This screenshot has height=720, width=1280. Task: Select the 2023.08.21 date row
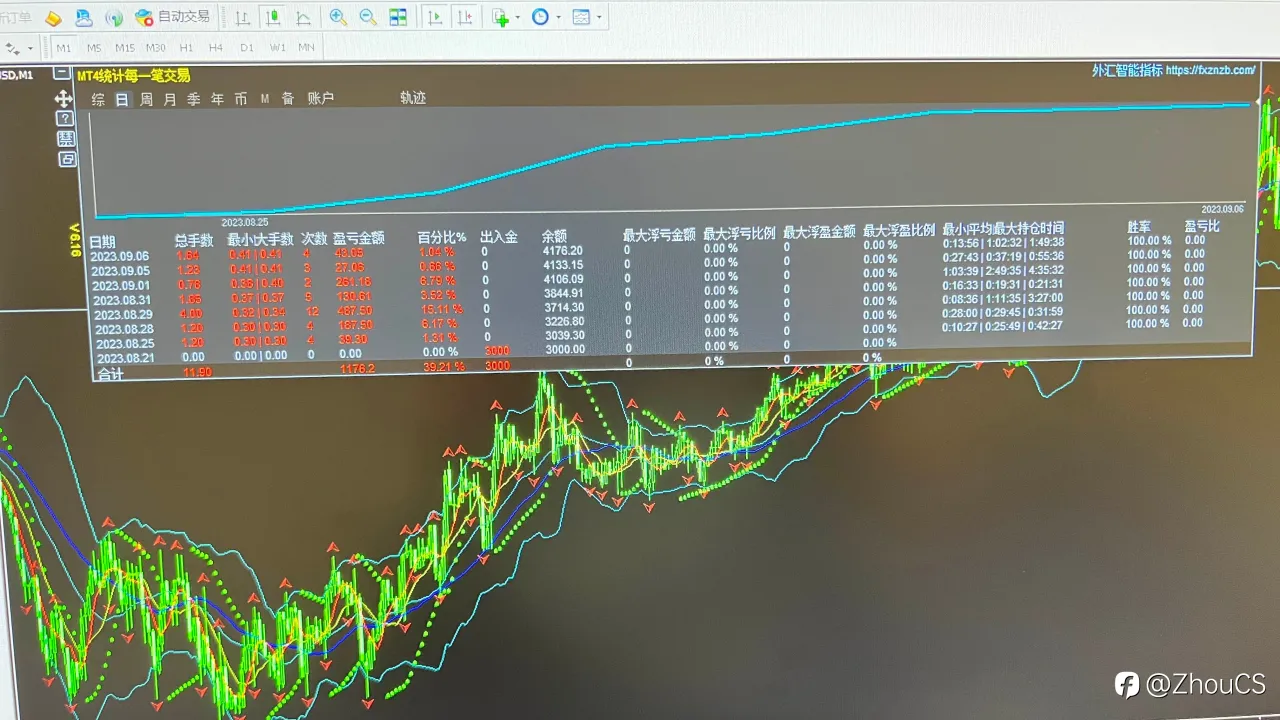coord(126,358)
